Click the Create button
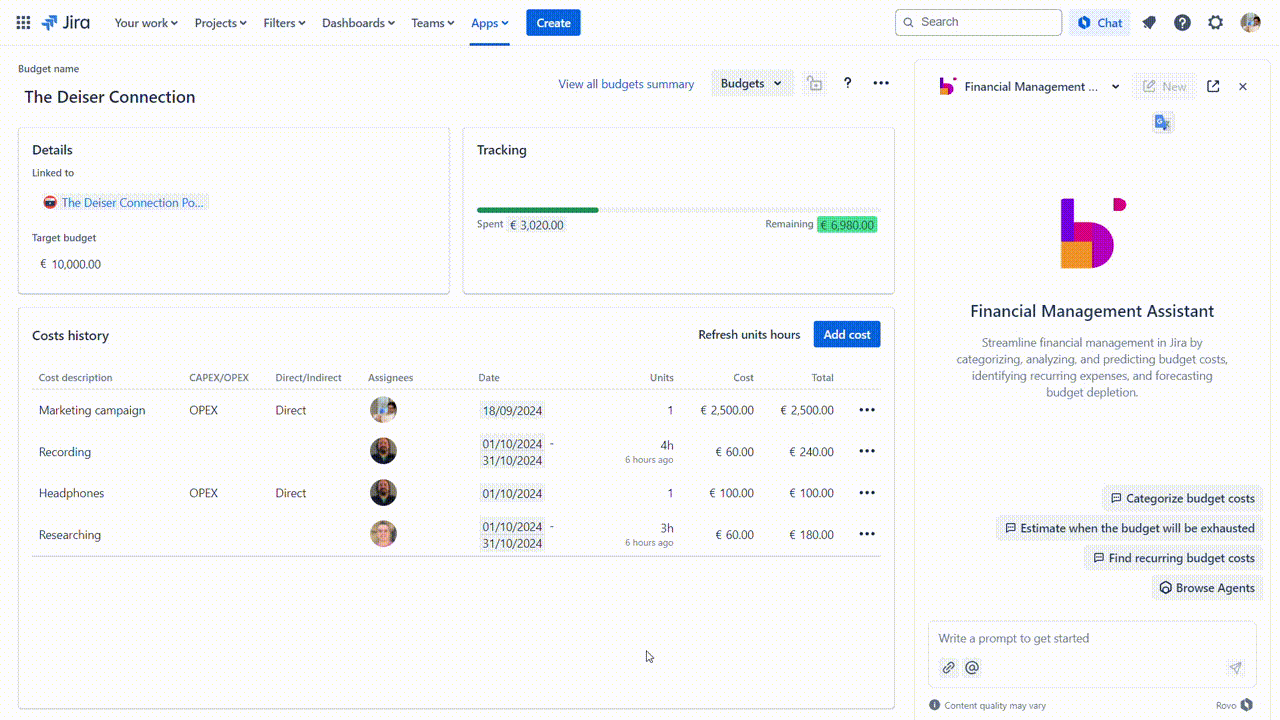 tap(553, 22)
